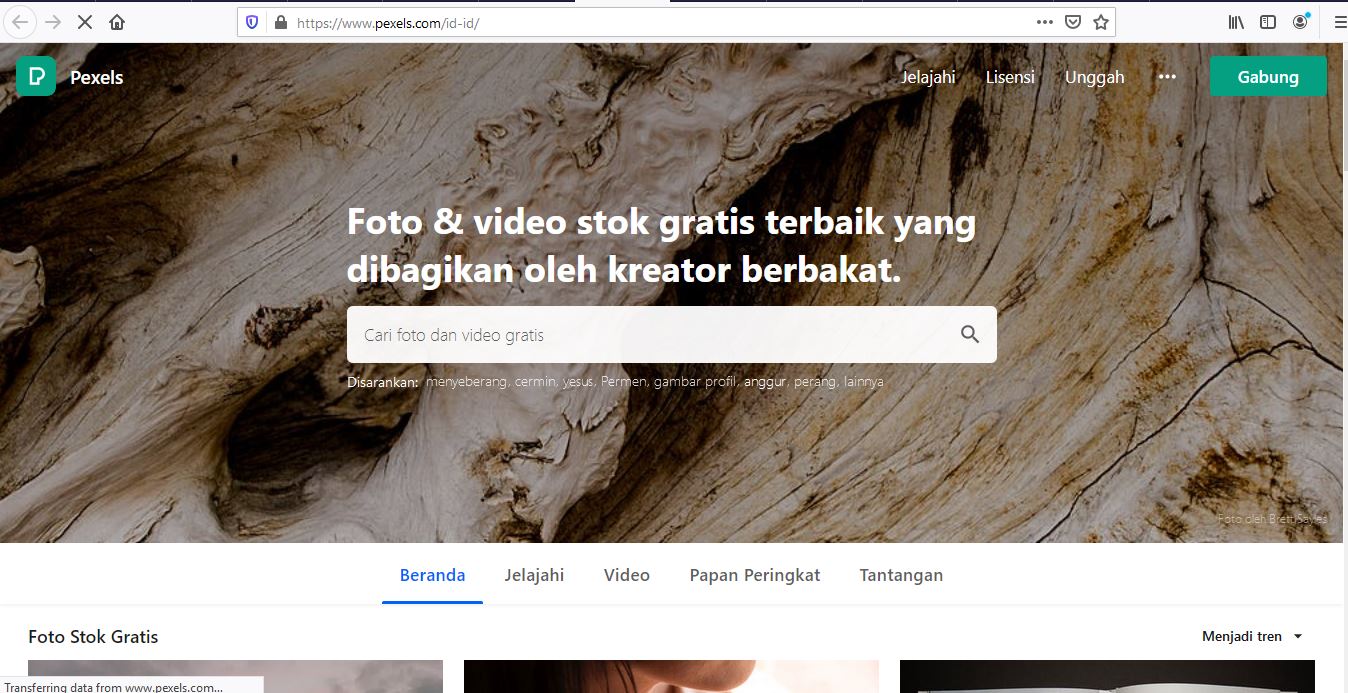The image size is (1348, 693).
Task: Open the Papan Peringkat tab
Action: (754, 575)
